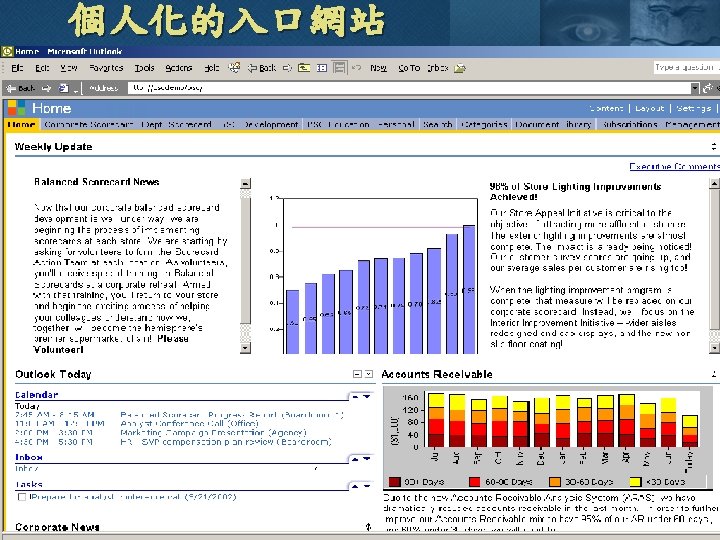Viewport: 720px width, 540px height.
Task: Toggle the Folder List pane icon
Action: [322, 68]
